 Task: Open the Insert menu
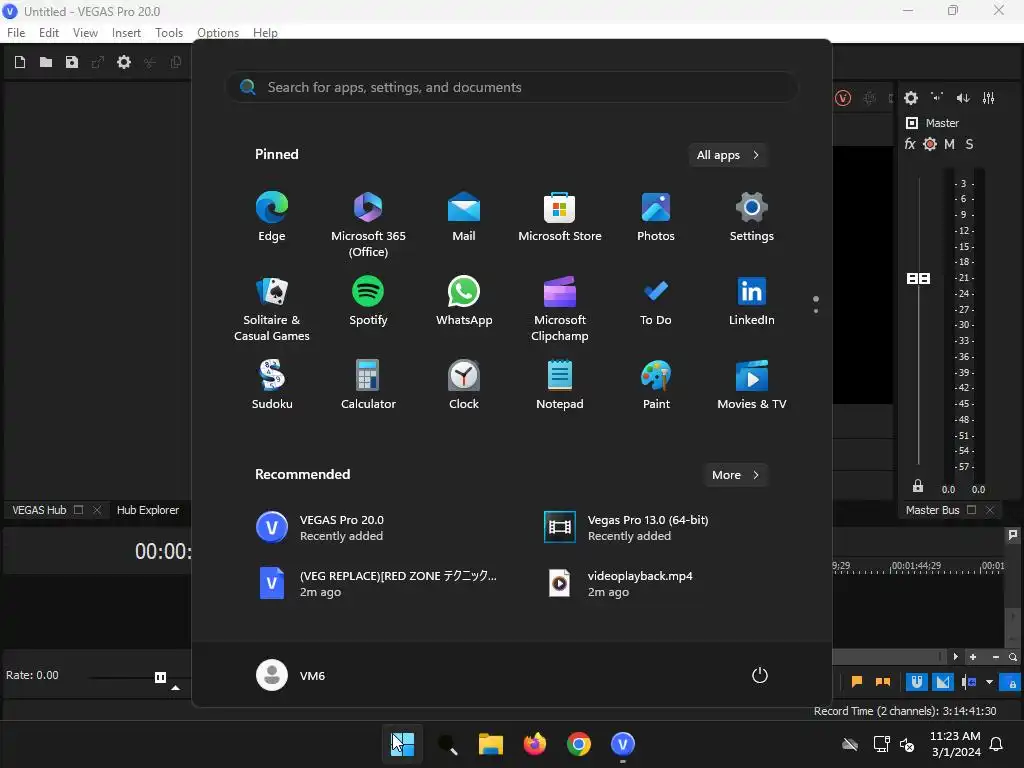click(x=126, y=33)
